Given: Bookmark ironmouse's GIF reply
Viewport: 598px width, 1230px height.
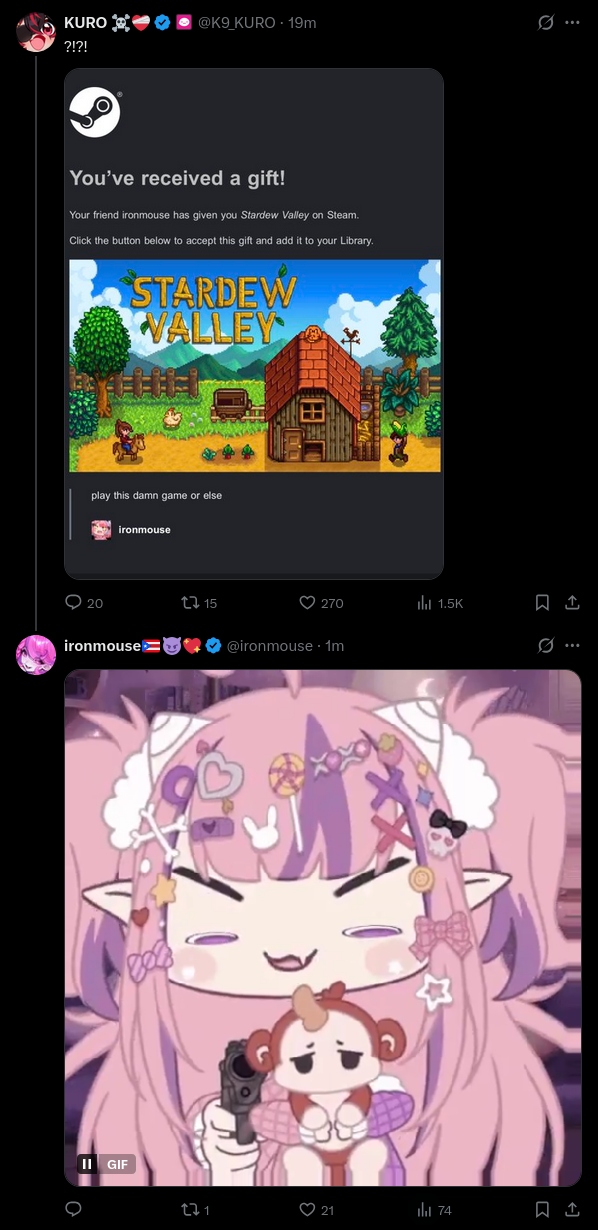Looking at the screenshot, I should point(542,1210).
